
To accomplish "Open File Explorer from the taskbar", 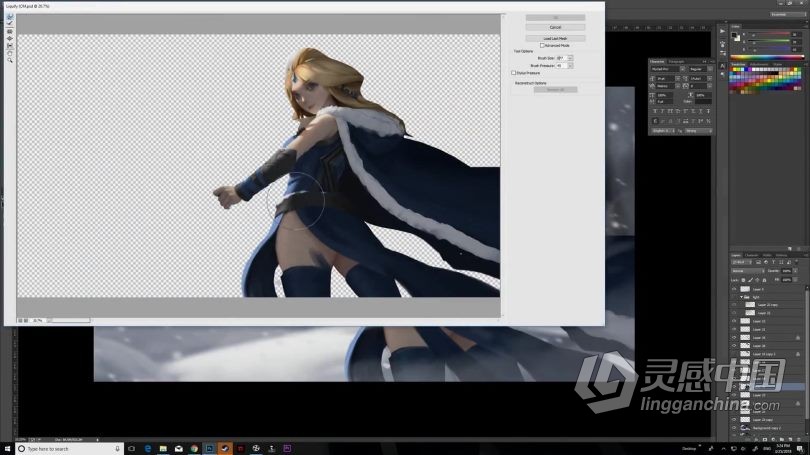I will 163,449.
